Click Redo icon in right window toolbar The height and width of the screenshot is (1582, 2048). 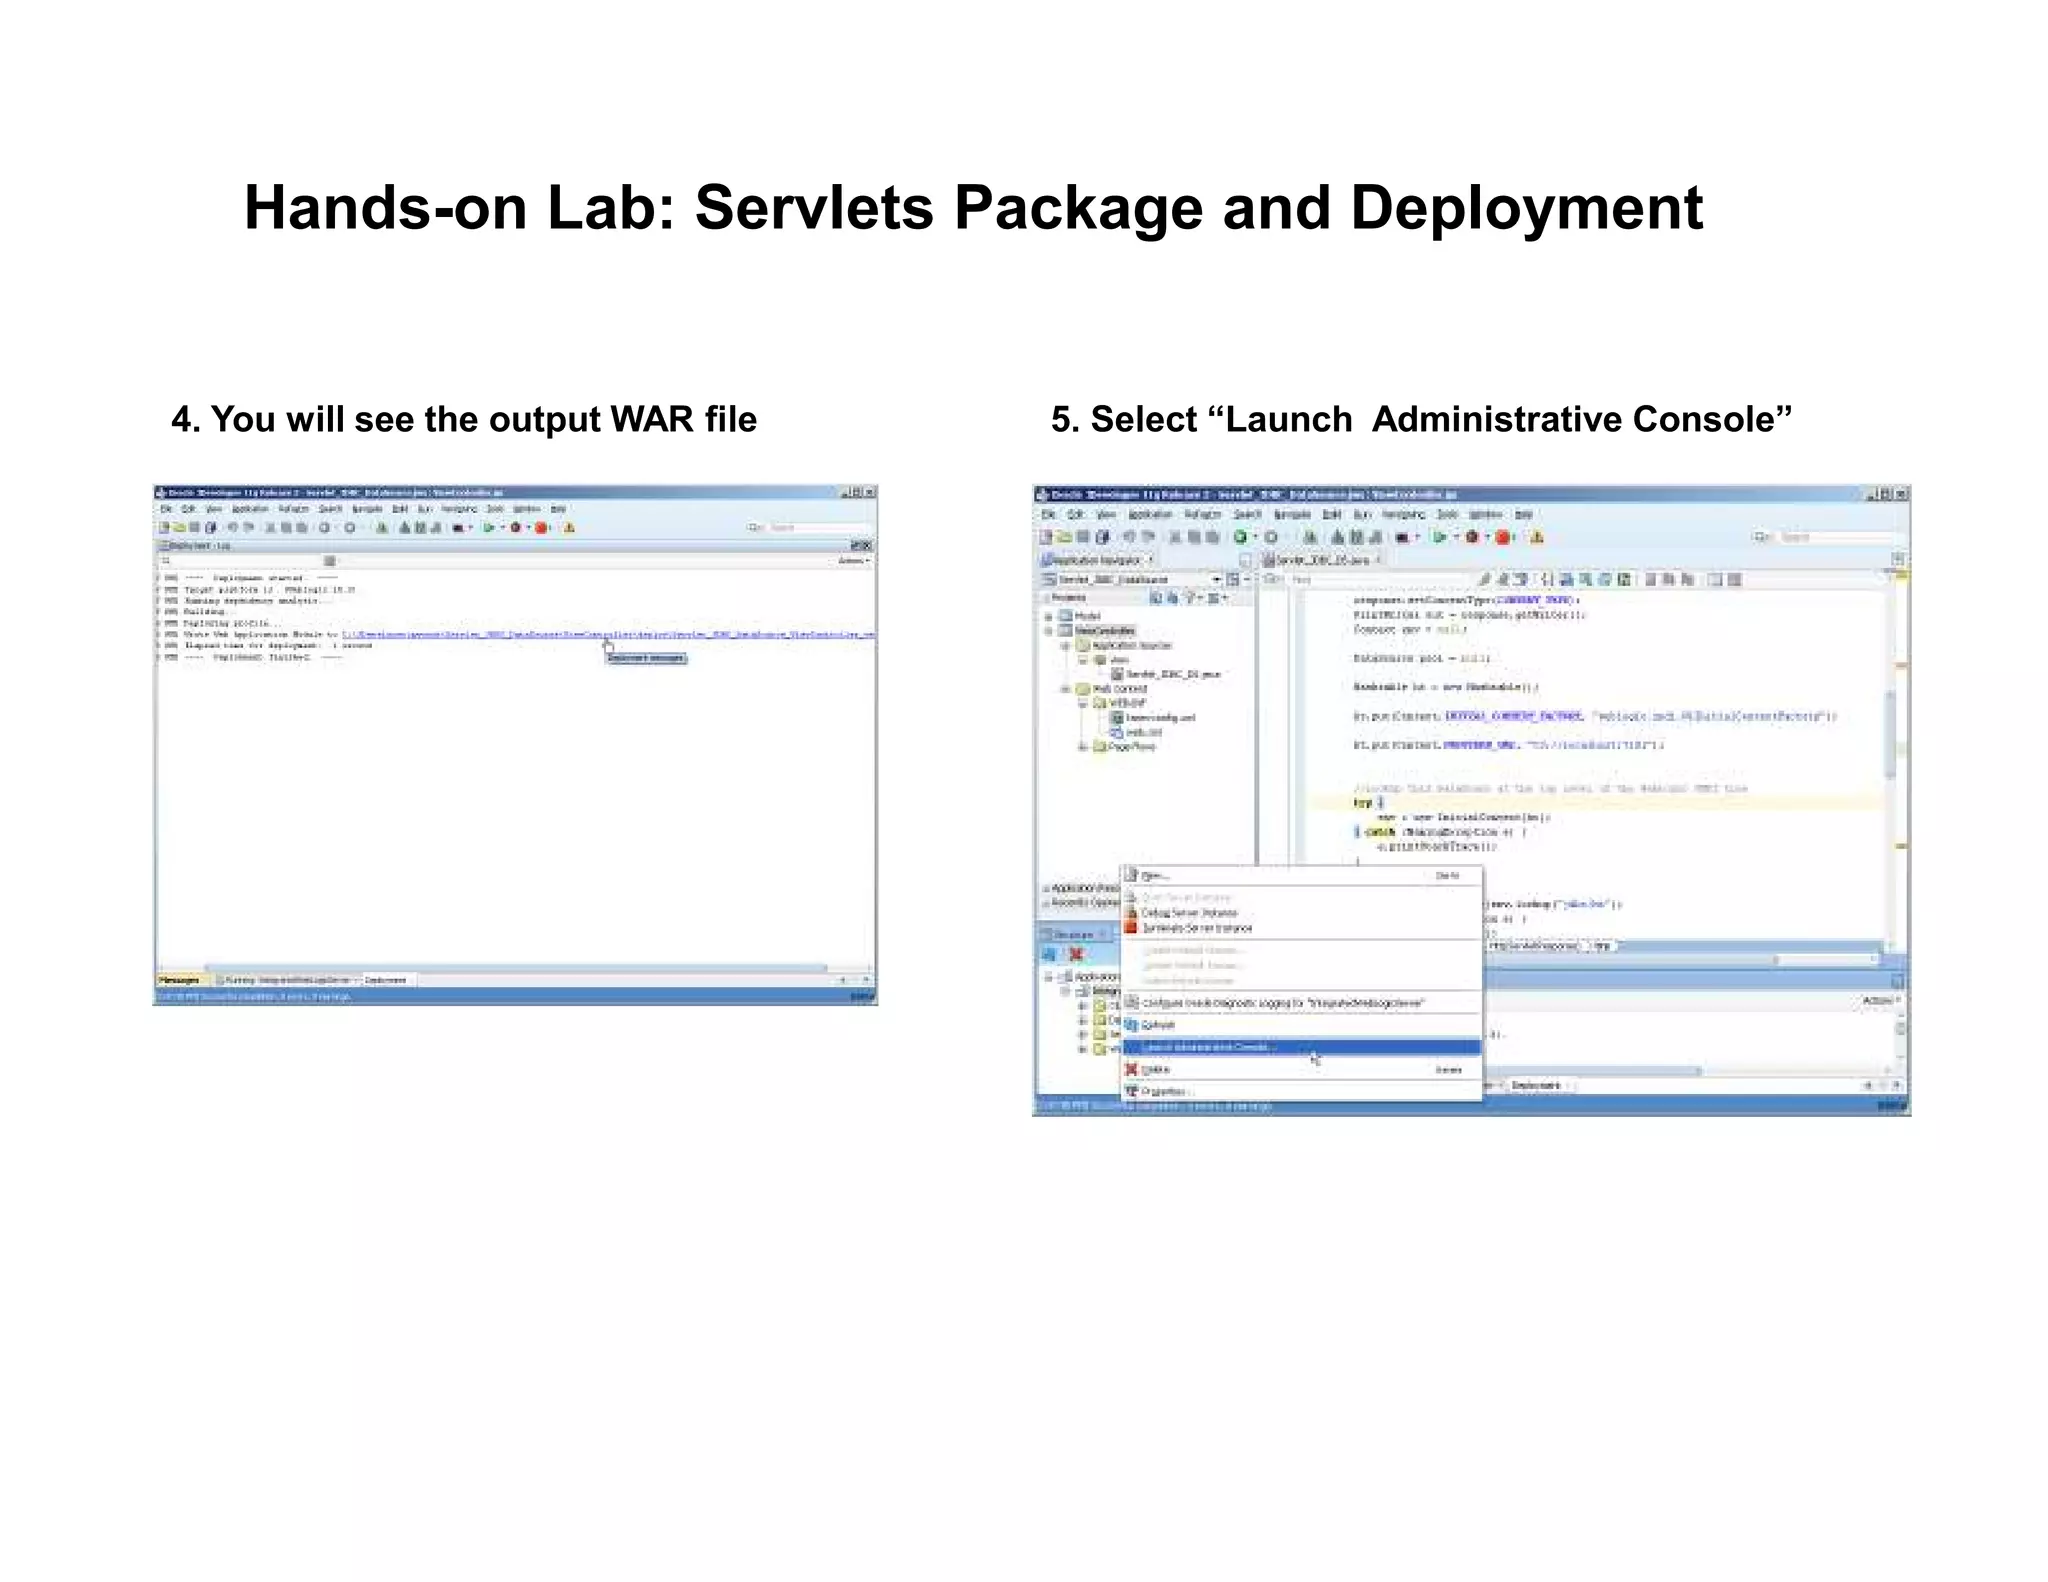click(1148, 537)
